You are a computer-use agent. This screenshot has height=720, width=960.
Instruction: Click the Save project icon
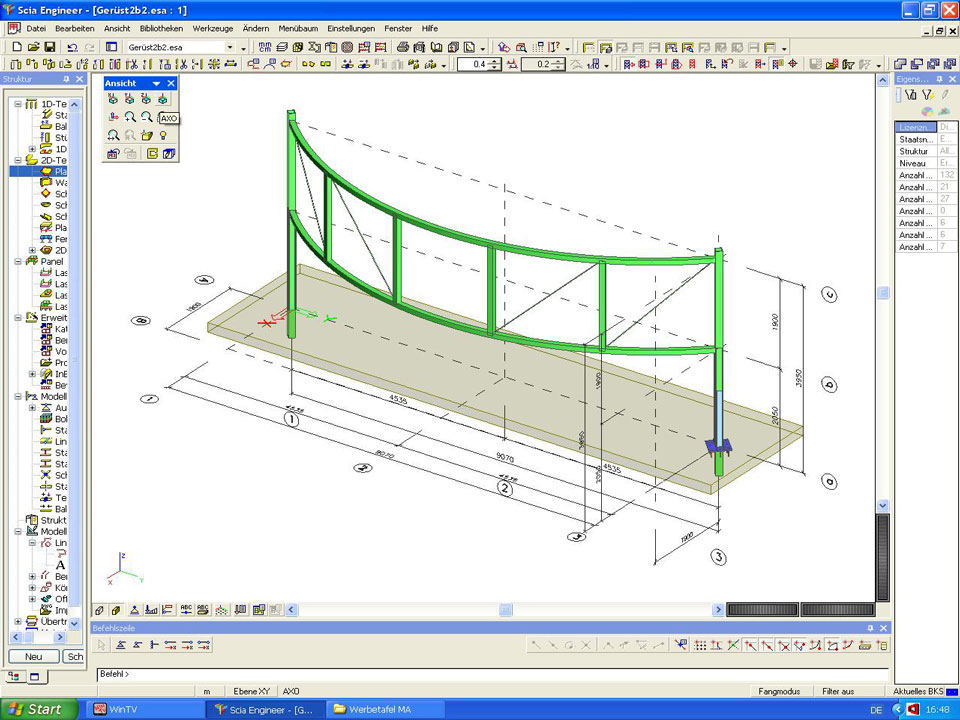pyautogui.click(x=49, y=47)
